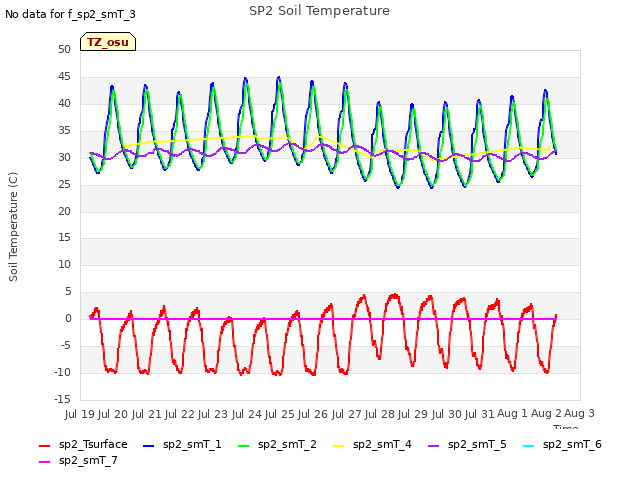Select the sp2_smT_2 legend label
Screen dimensions: 640x480
pos(287,444)
